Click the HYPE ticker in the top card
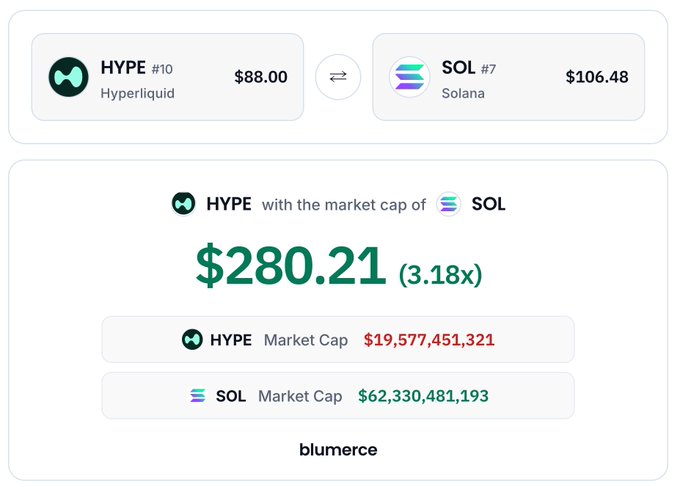This screenshot has width=680, height=487. pyautogui.click(x=123, y=68)
